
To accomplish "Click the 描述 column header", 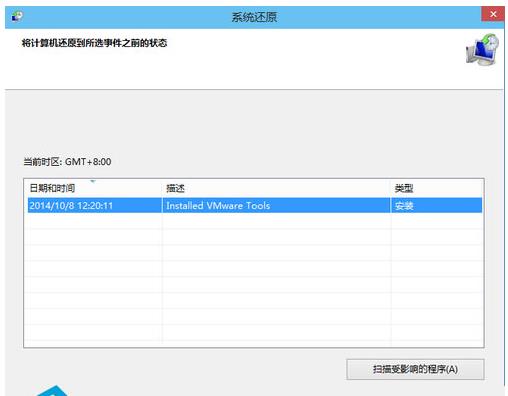I will [276, 188].
